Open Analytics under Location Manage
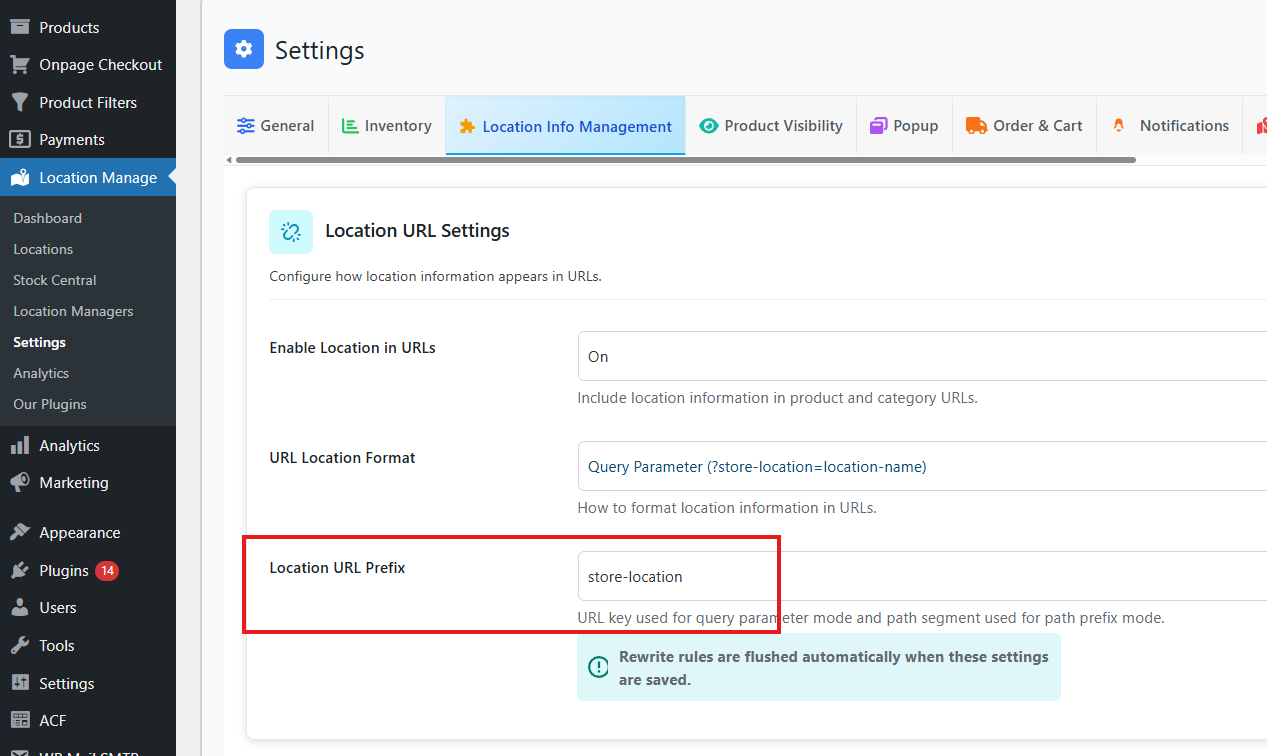 tap(41, 373)
